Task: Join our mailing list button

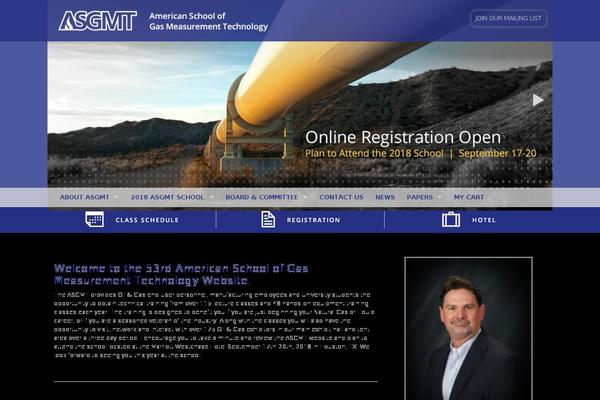Action: point(508,18)
